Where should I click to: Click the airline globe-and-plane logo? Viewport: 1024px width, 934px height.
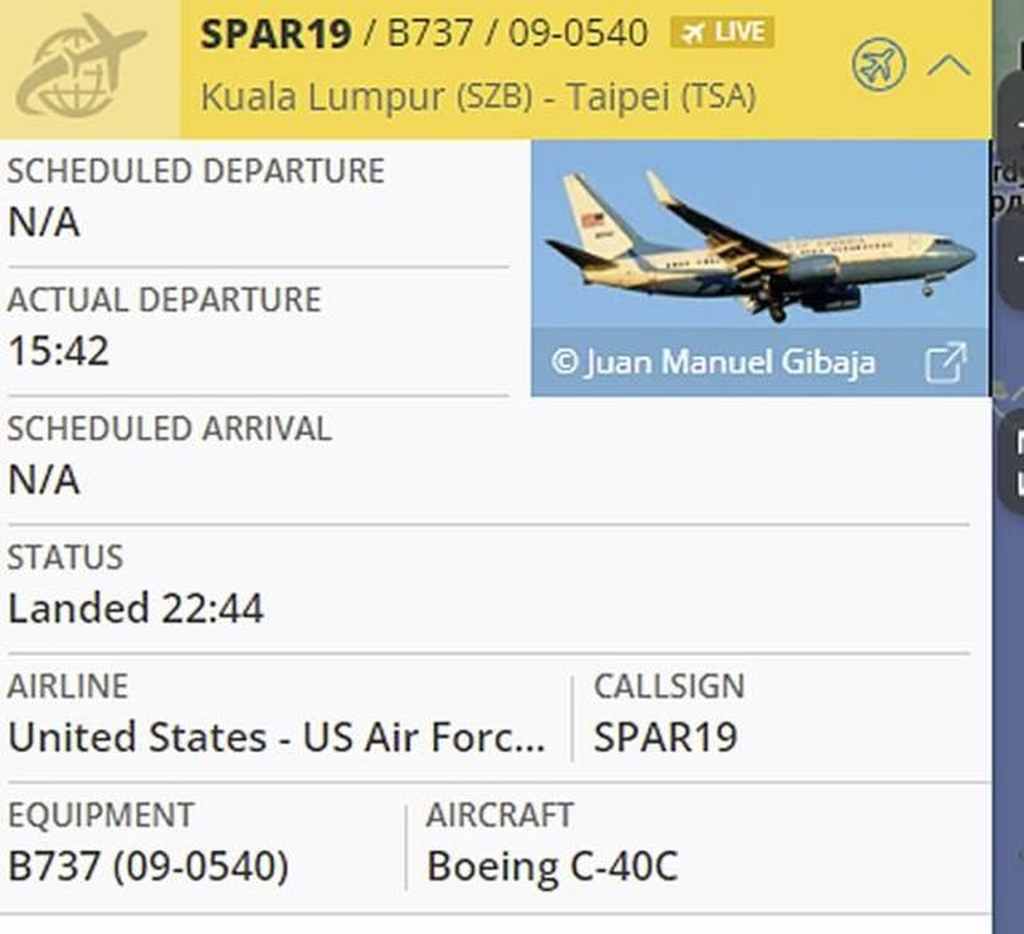click(x=82, y=68)
